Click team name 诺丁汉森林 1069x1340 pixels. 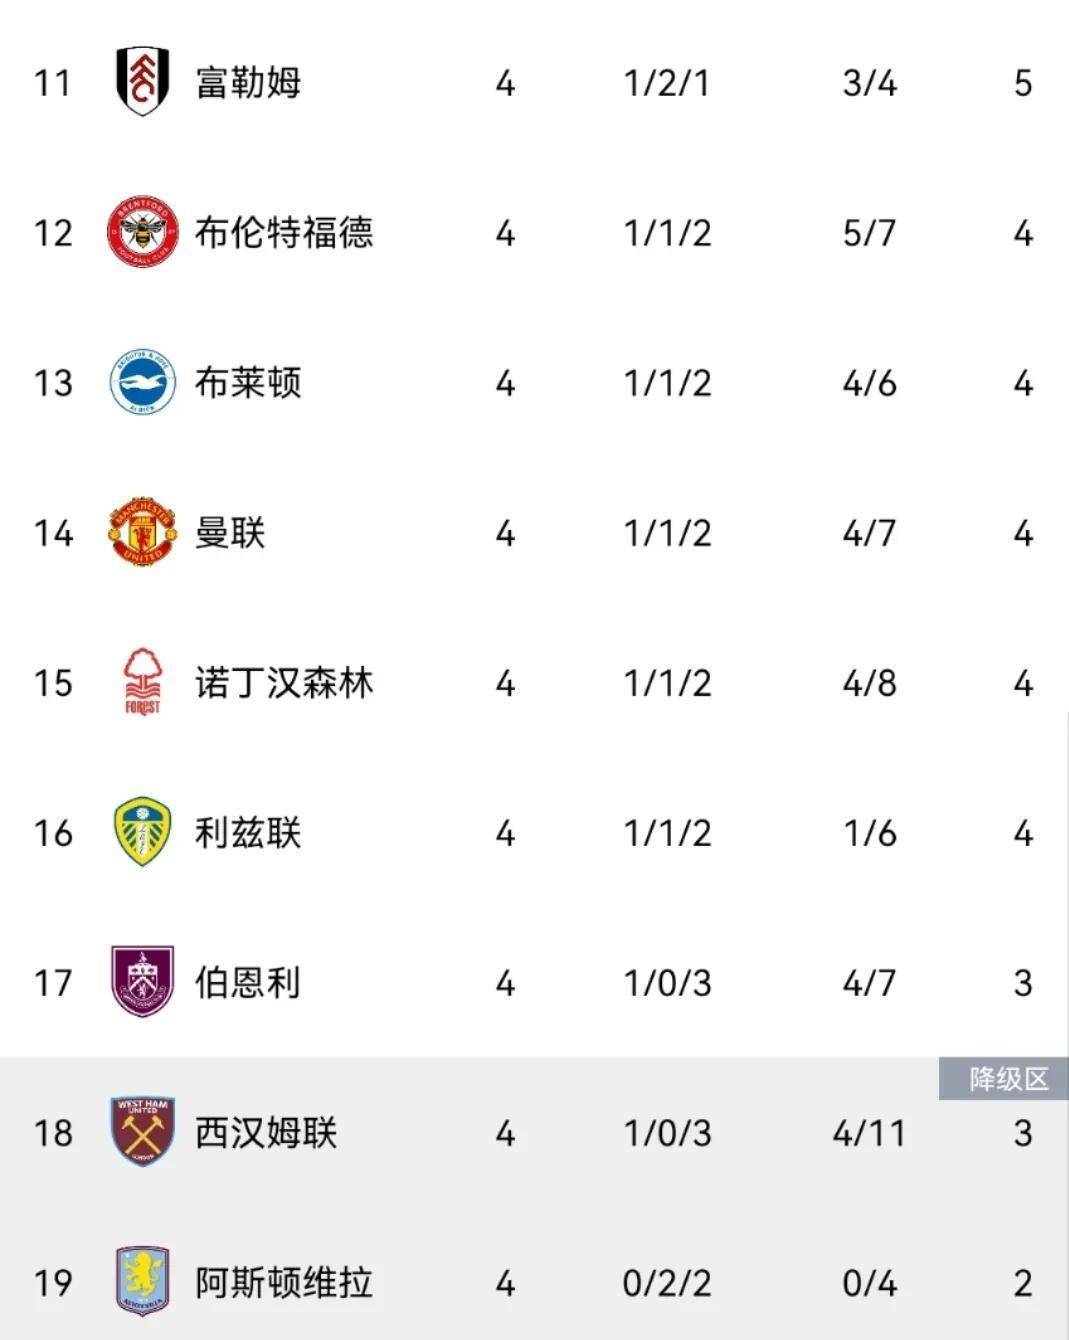point(284,682)
